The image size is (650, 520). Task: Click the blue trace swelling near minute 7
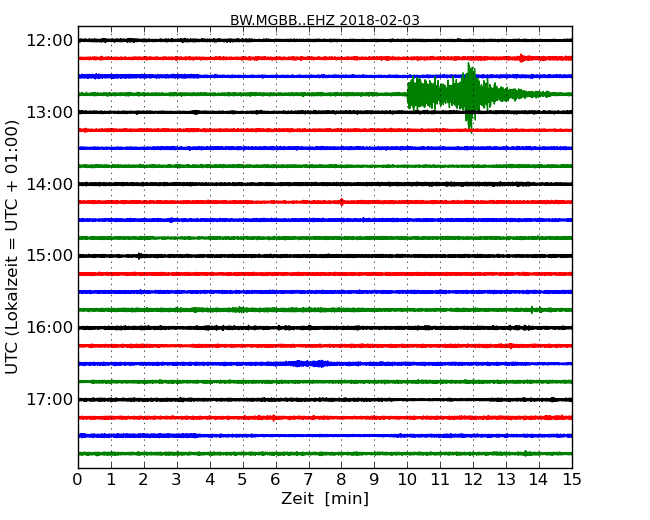pyautogui.click(x=309, y=364)
